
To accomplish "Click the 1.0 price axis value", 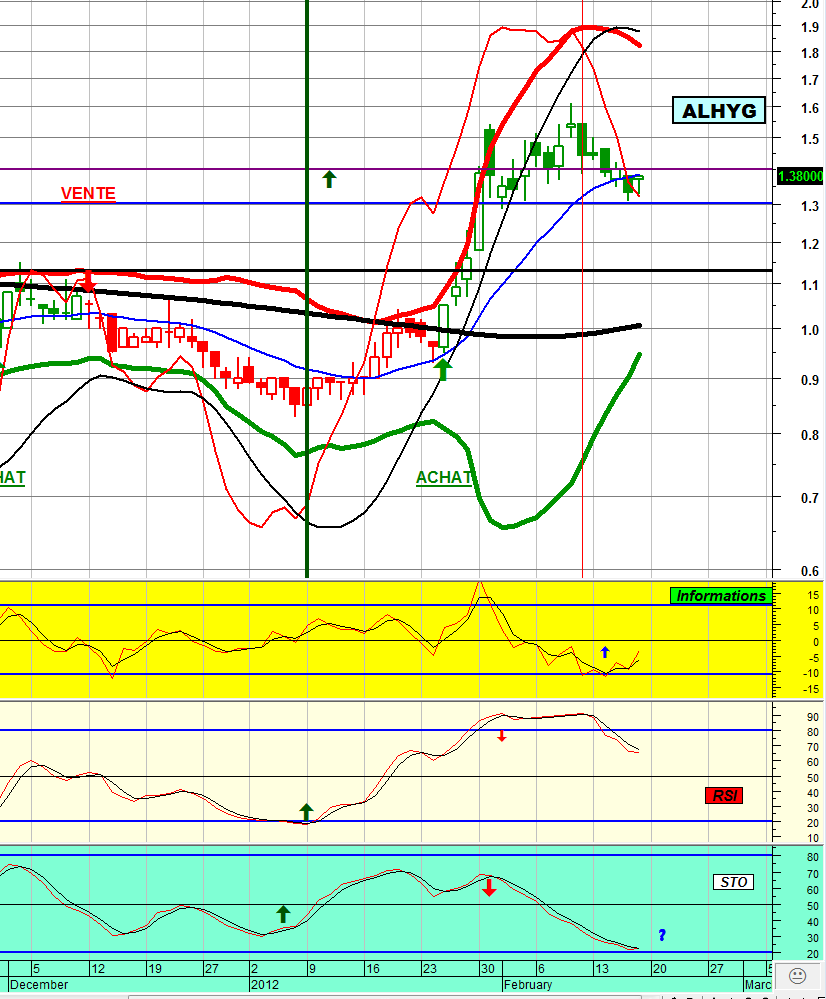I will (x=810, y=330).
